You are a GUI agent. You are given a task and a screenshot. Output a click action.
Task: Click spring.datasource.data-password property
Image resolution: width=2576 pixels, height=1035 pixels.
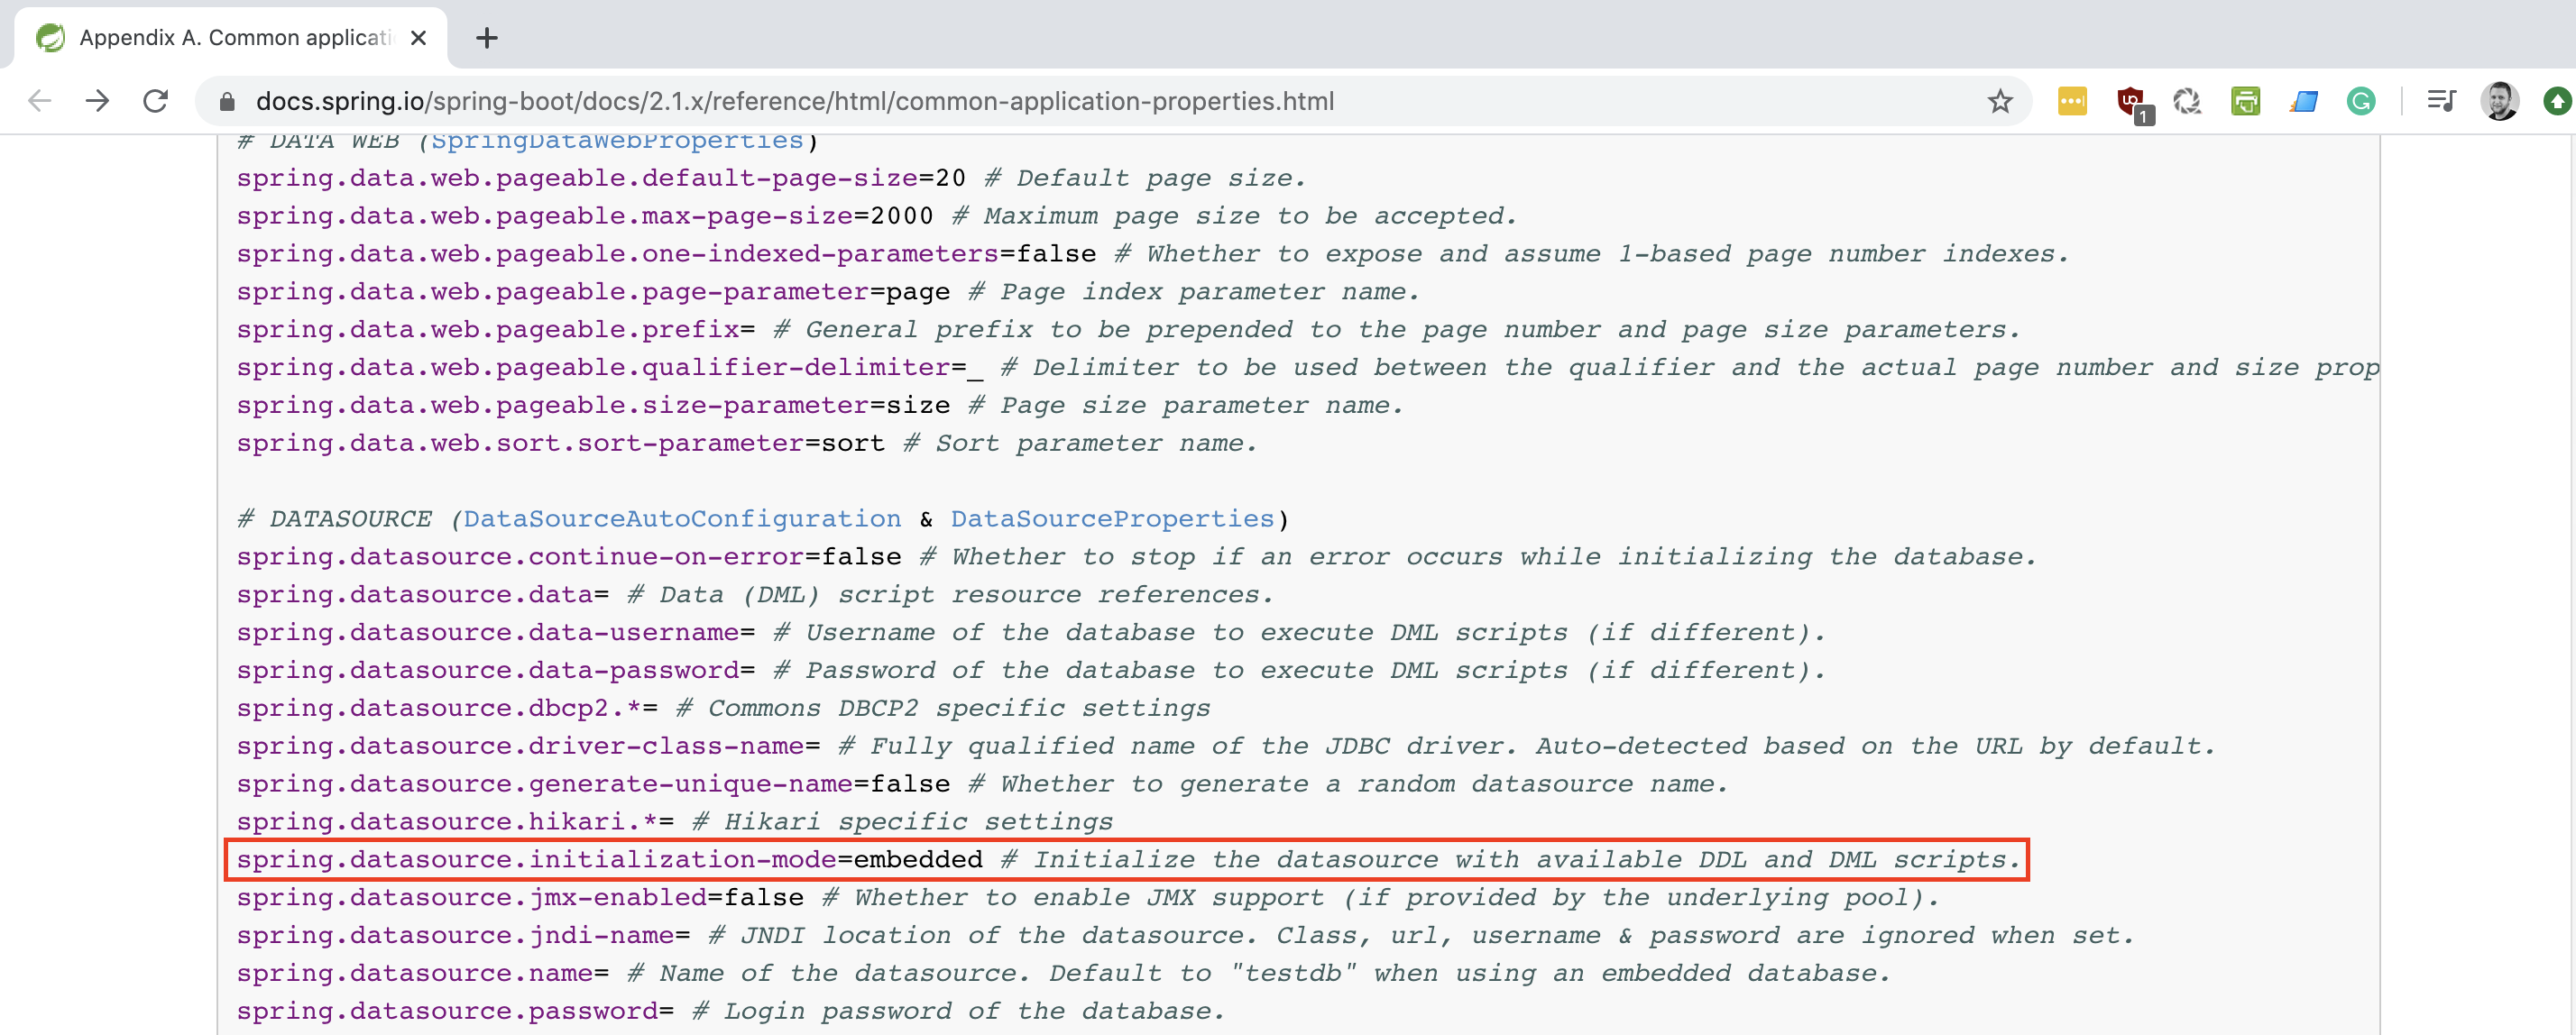click(488, 671)
